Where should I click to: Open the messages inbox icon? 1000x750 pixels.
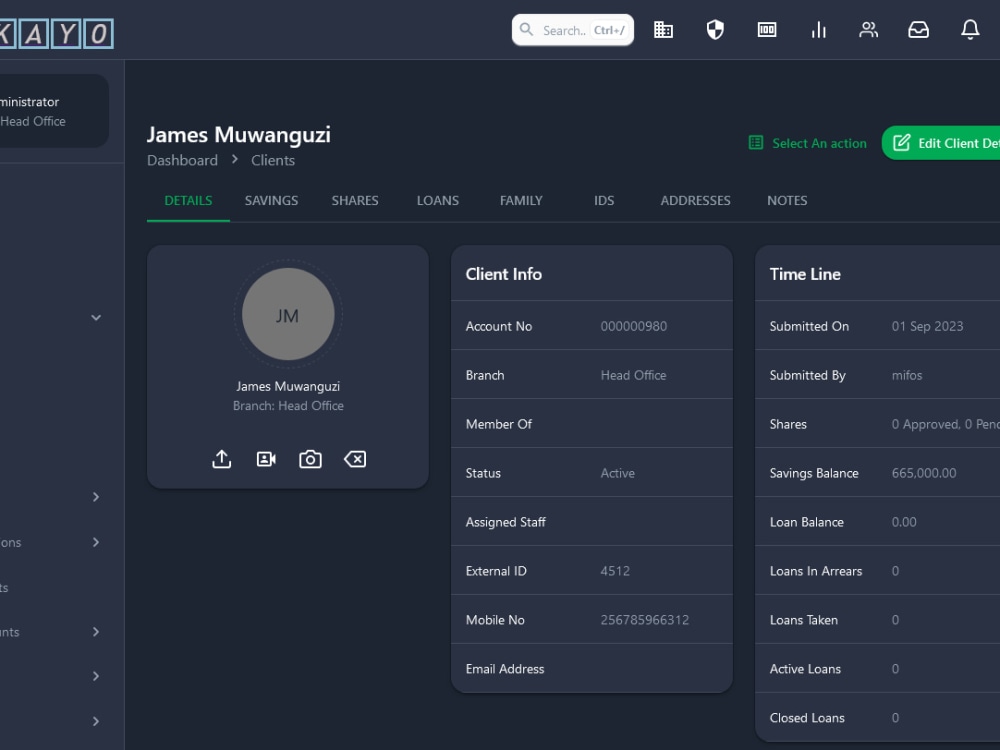(919, 30)
